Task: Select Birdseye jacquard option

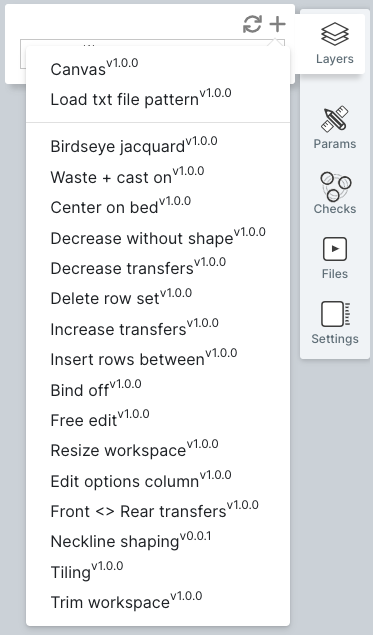Action: [158, 145]
